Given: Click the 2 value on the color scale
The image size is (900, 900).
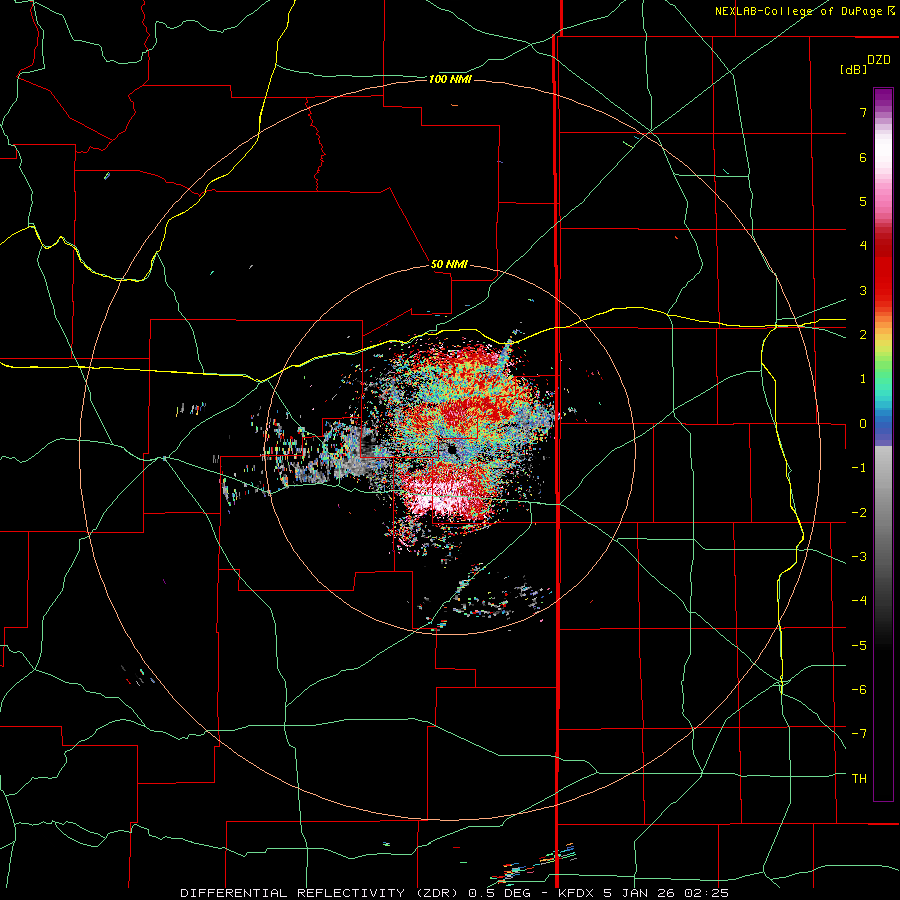Looking at the screenshot, I should (863, 335).
